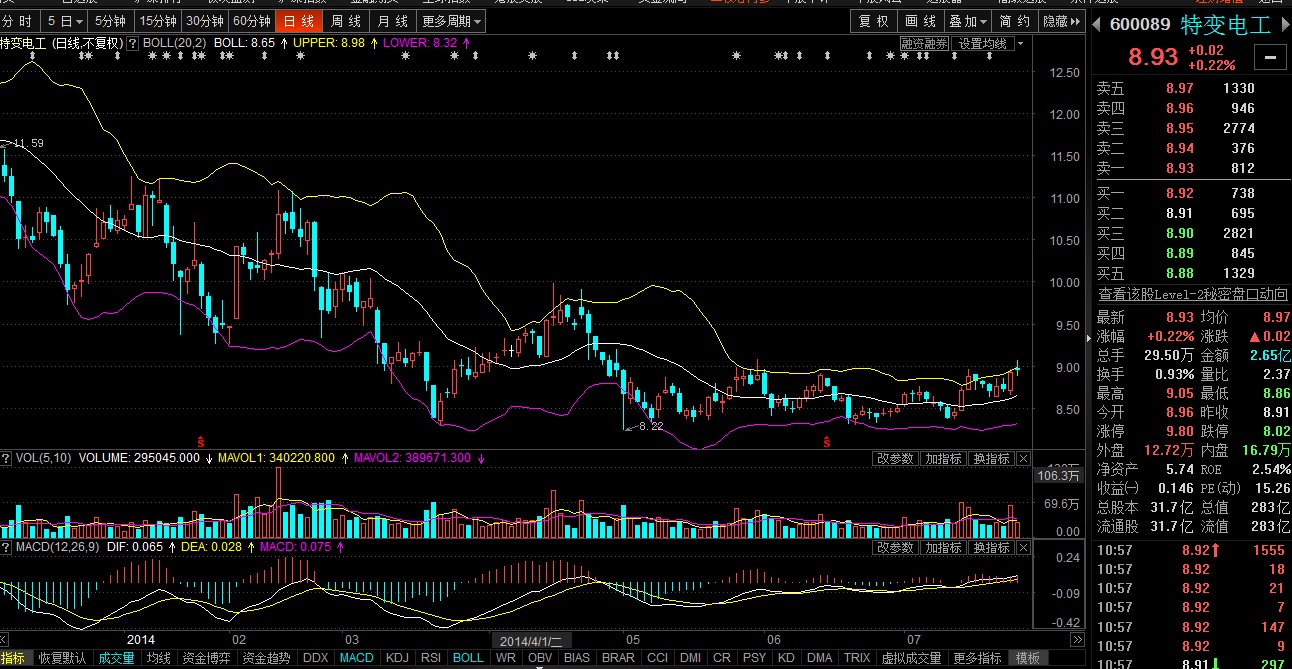
Task: Switch to the 60分钟 chart period
Action: (x=251, y=21)
